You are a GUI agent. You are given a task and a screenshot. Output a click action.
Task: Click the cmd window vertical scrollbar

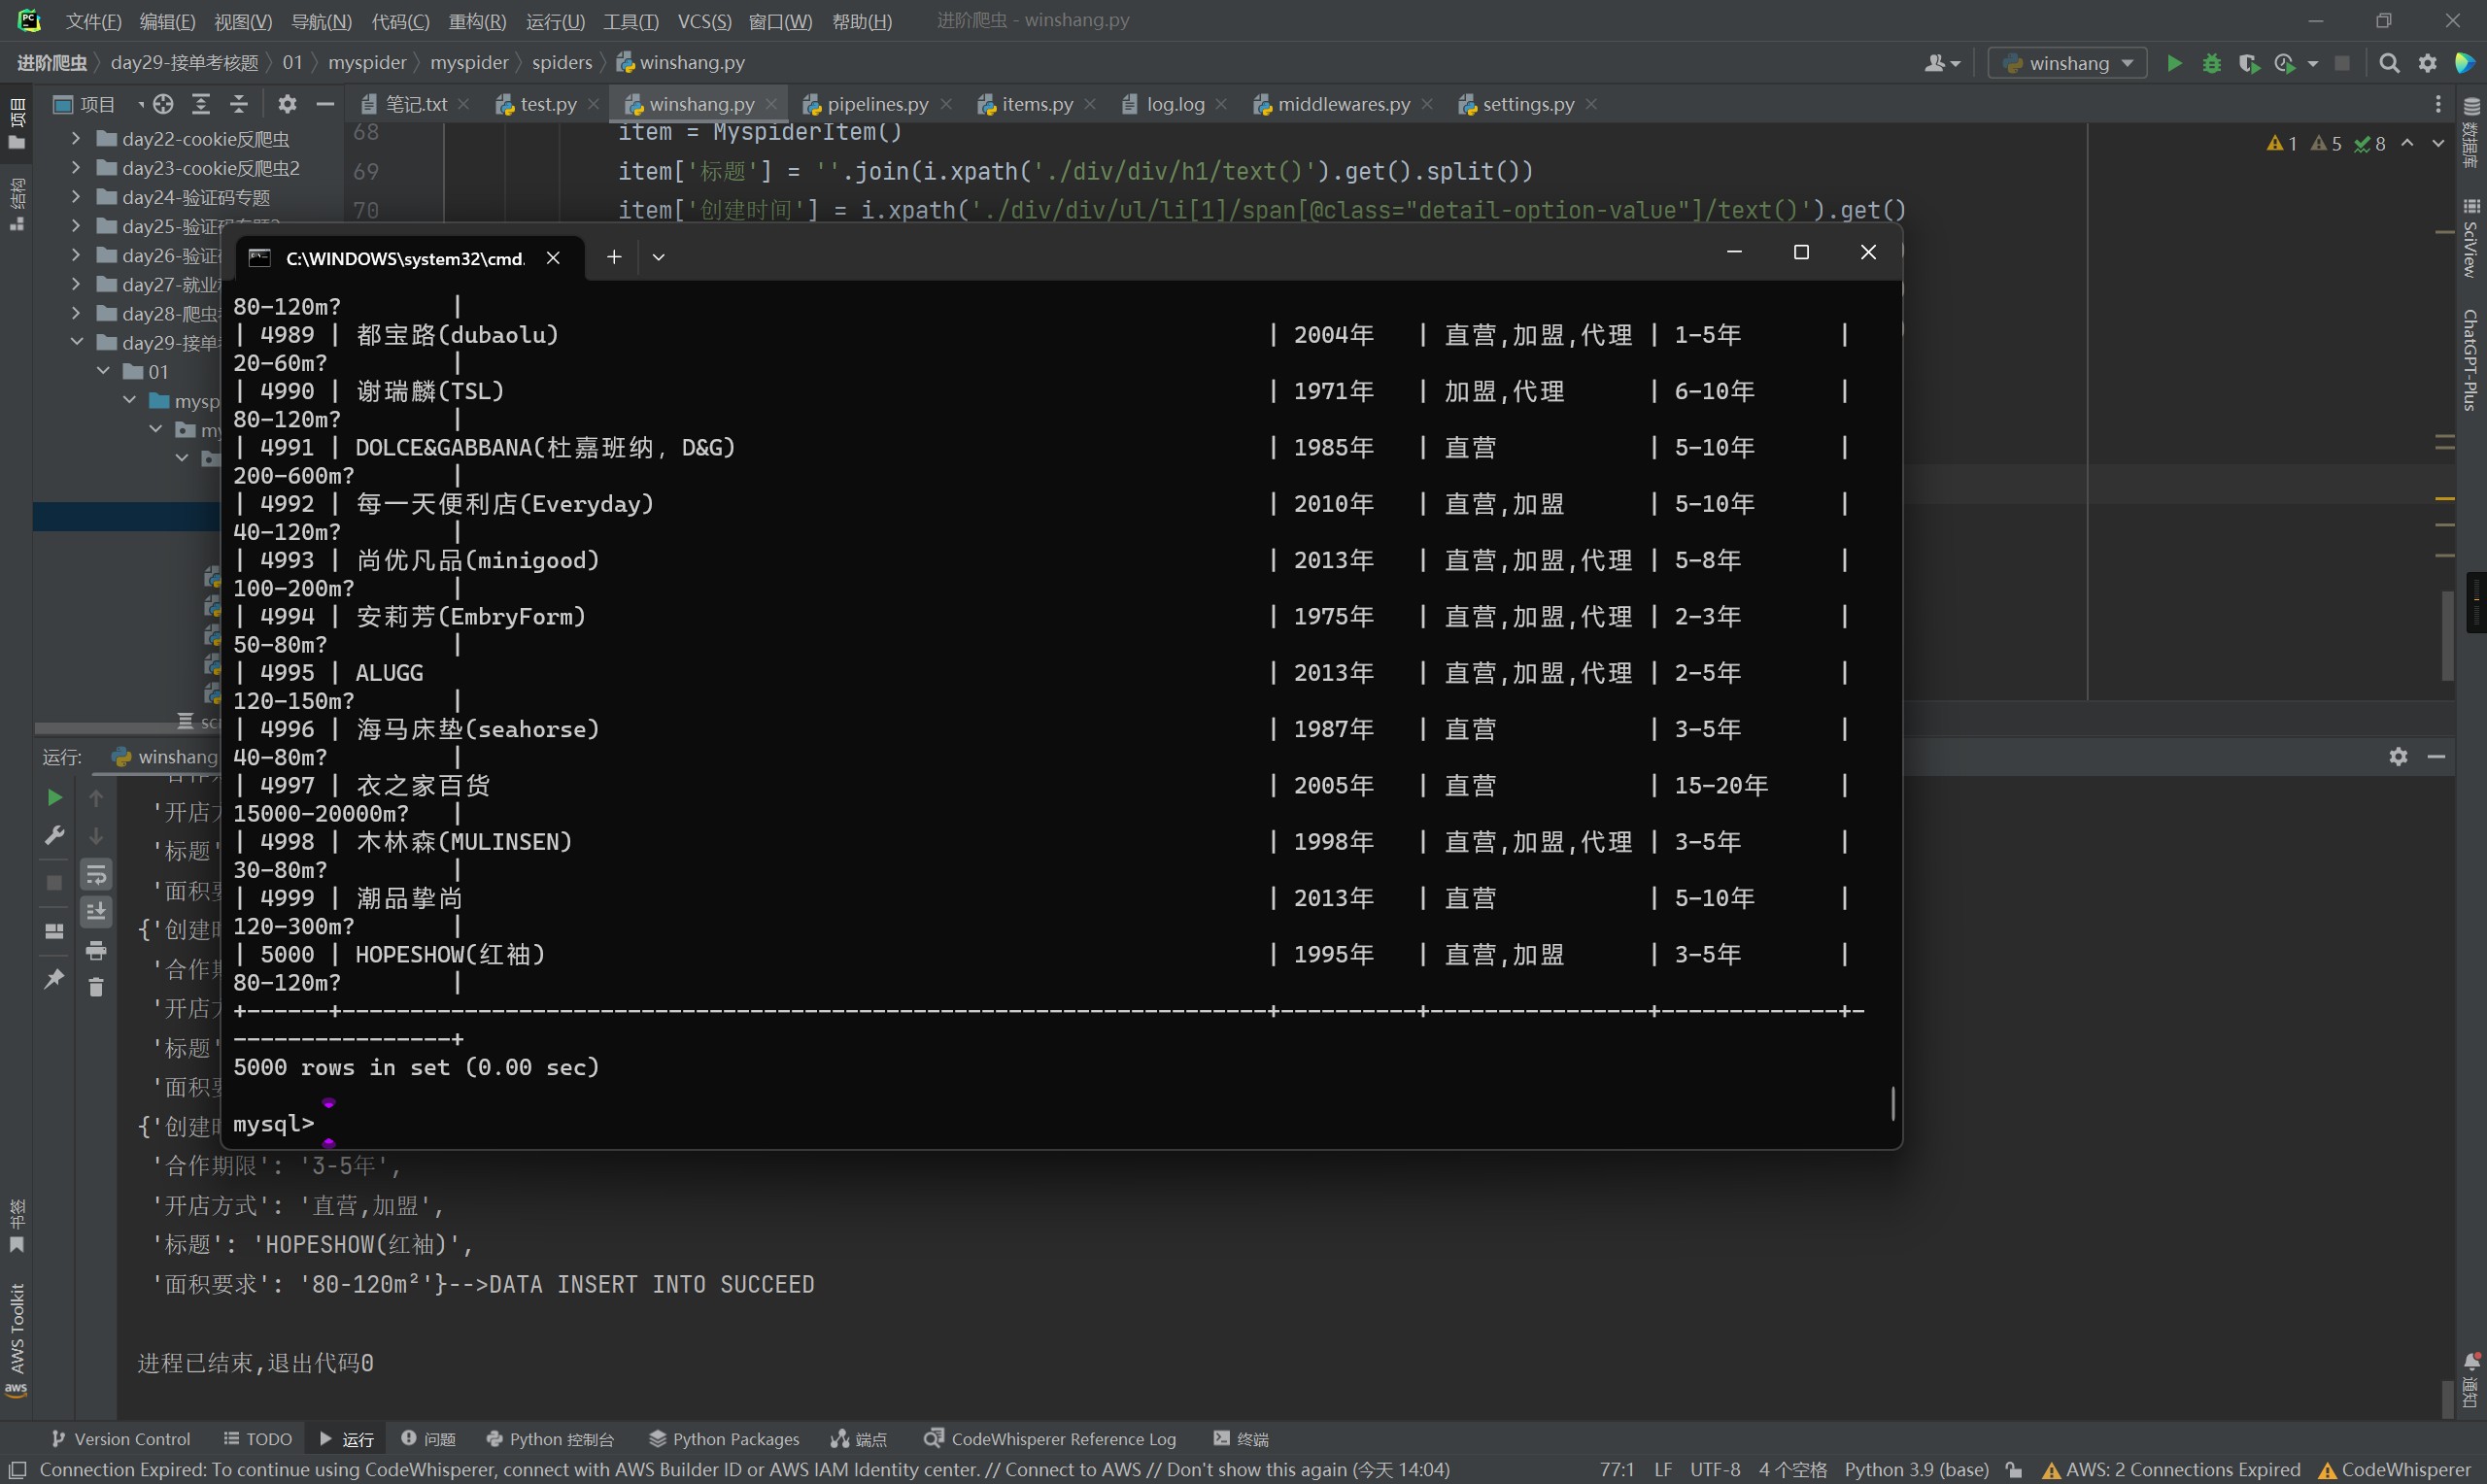pos(1893,1103)
